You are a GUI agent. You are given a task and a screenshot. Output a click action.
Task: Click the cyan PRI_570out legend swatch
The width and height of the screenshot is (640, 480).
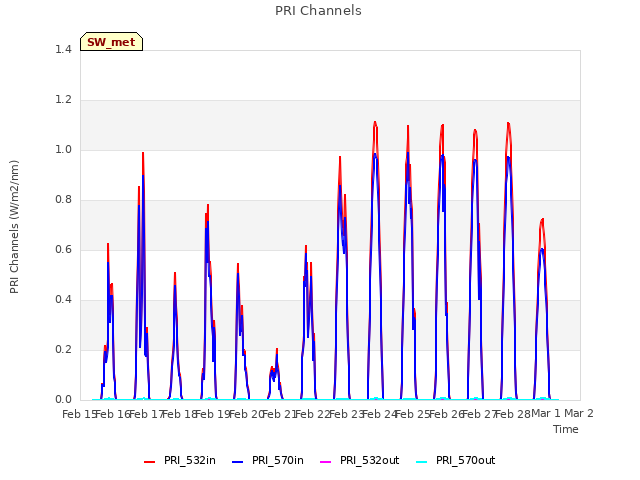421,462
